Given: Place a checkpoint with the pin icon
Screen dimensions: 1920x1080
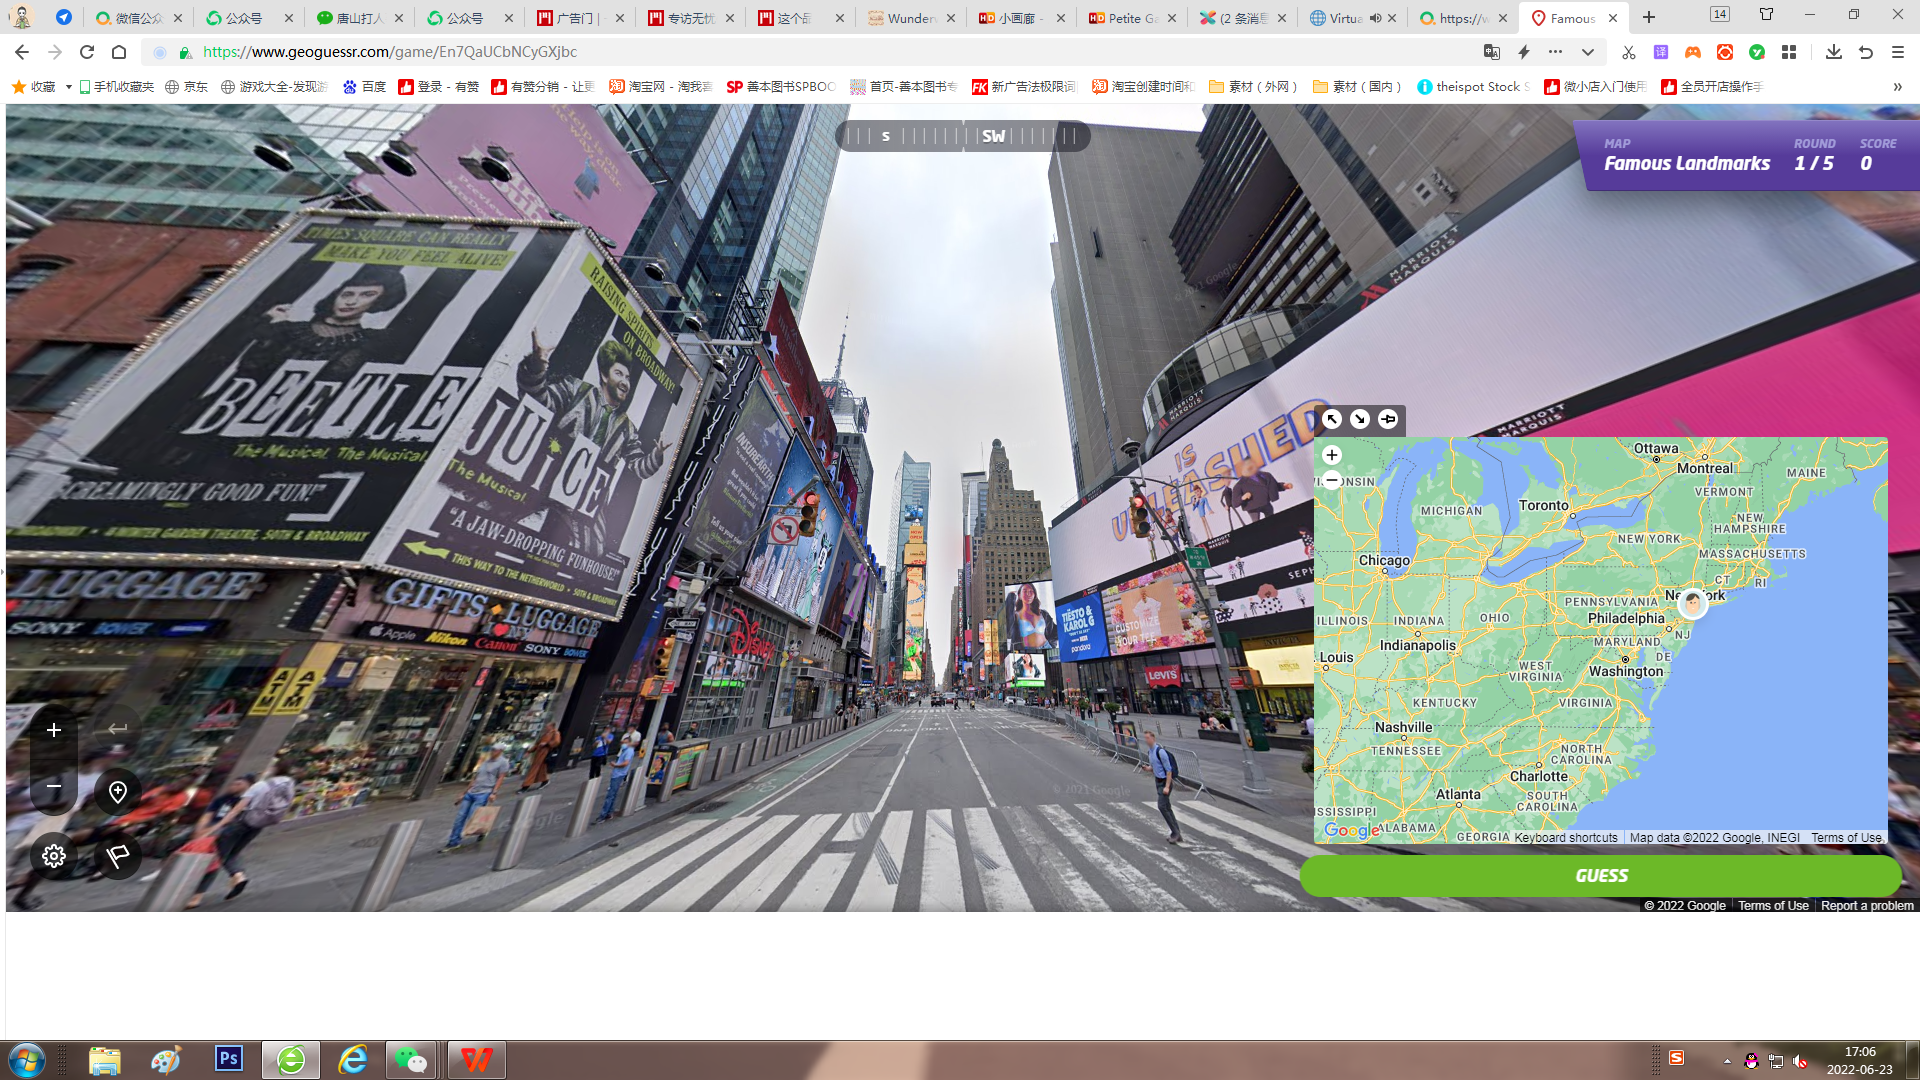Looking at the screenshot, I should [118, 792].
